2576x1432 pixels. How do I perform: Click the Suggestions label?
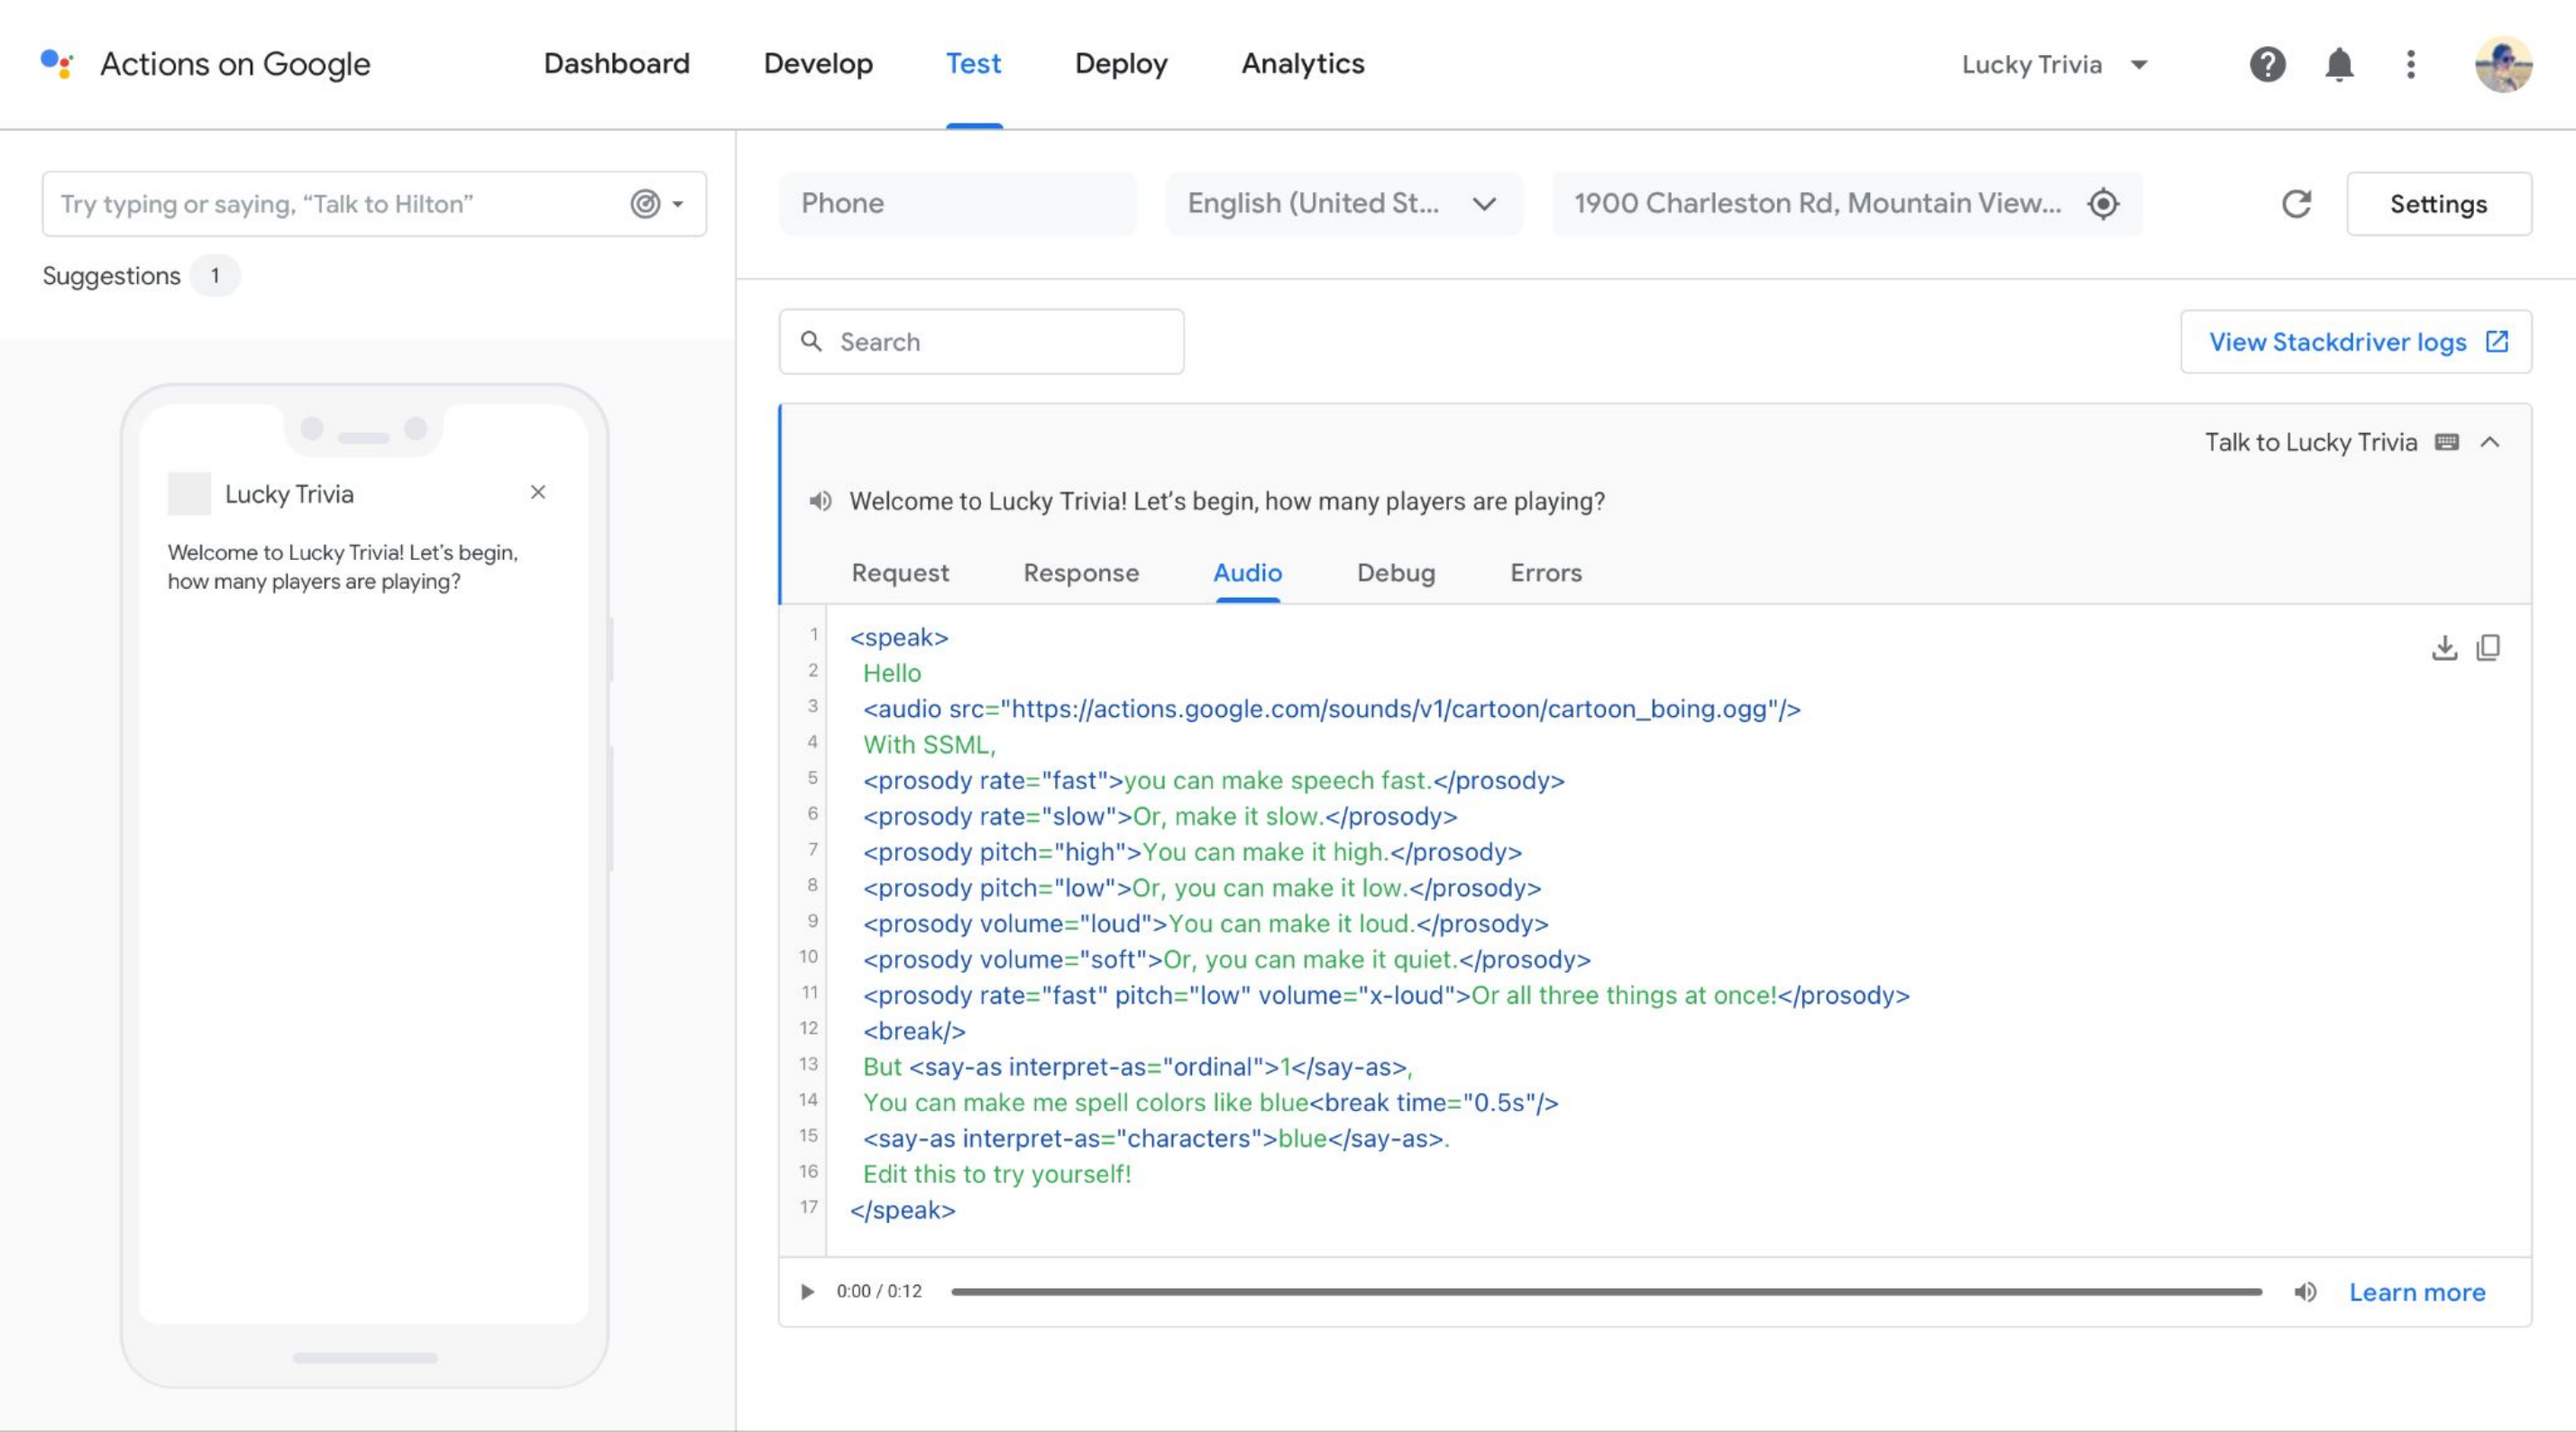coord(111,276)
